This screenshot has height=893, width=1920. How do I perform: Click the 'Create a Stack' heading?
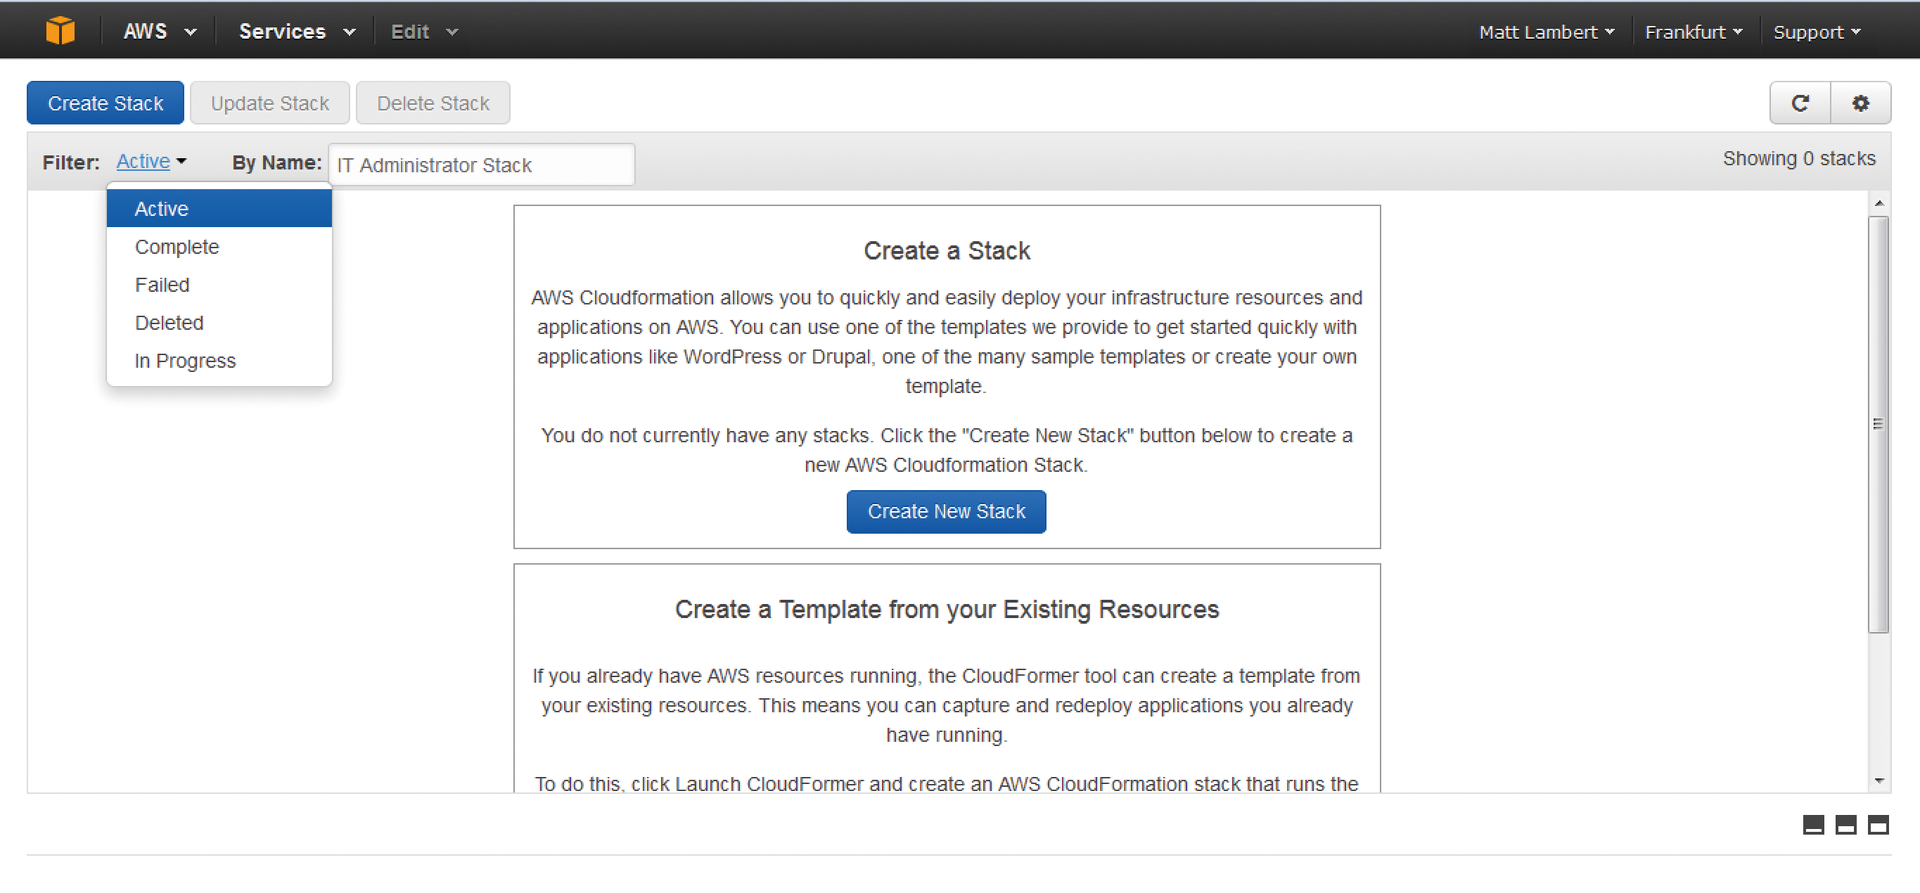click(x=947, y=250)
